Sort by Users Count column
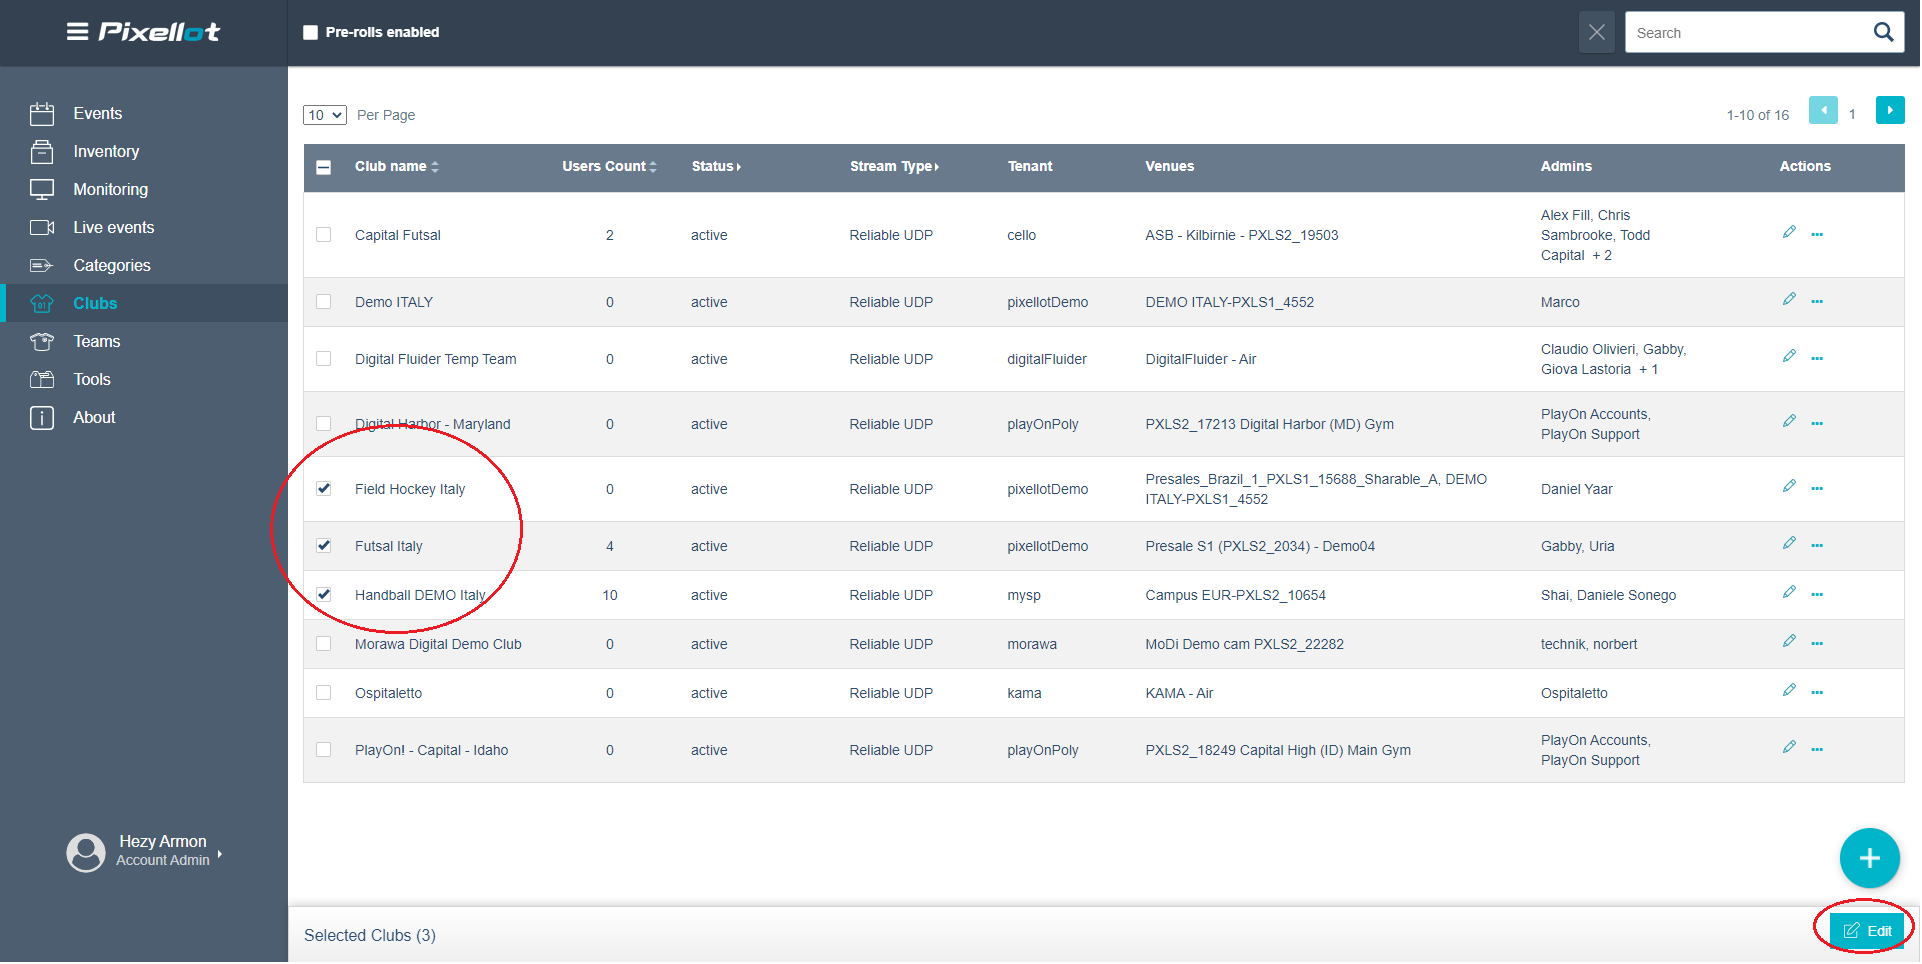Screen dimensions: 1922x964 (609, 167)
